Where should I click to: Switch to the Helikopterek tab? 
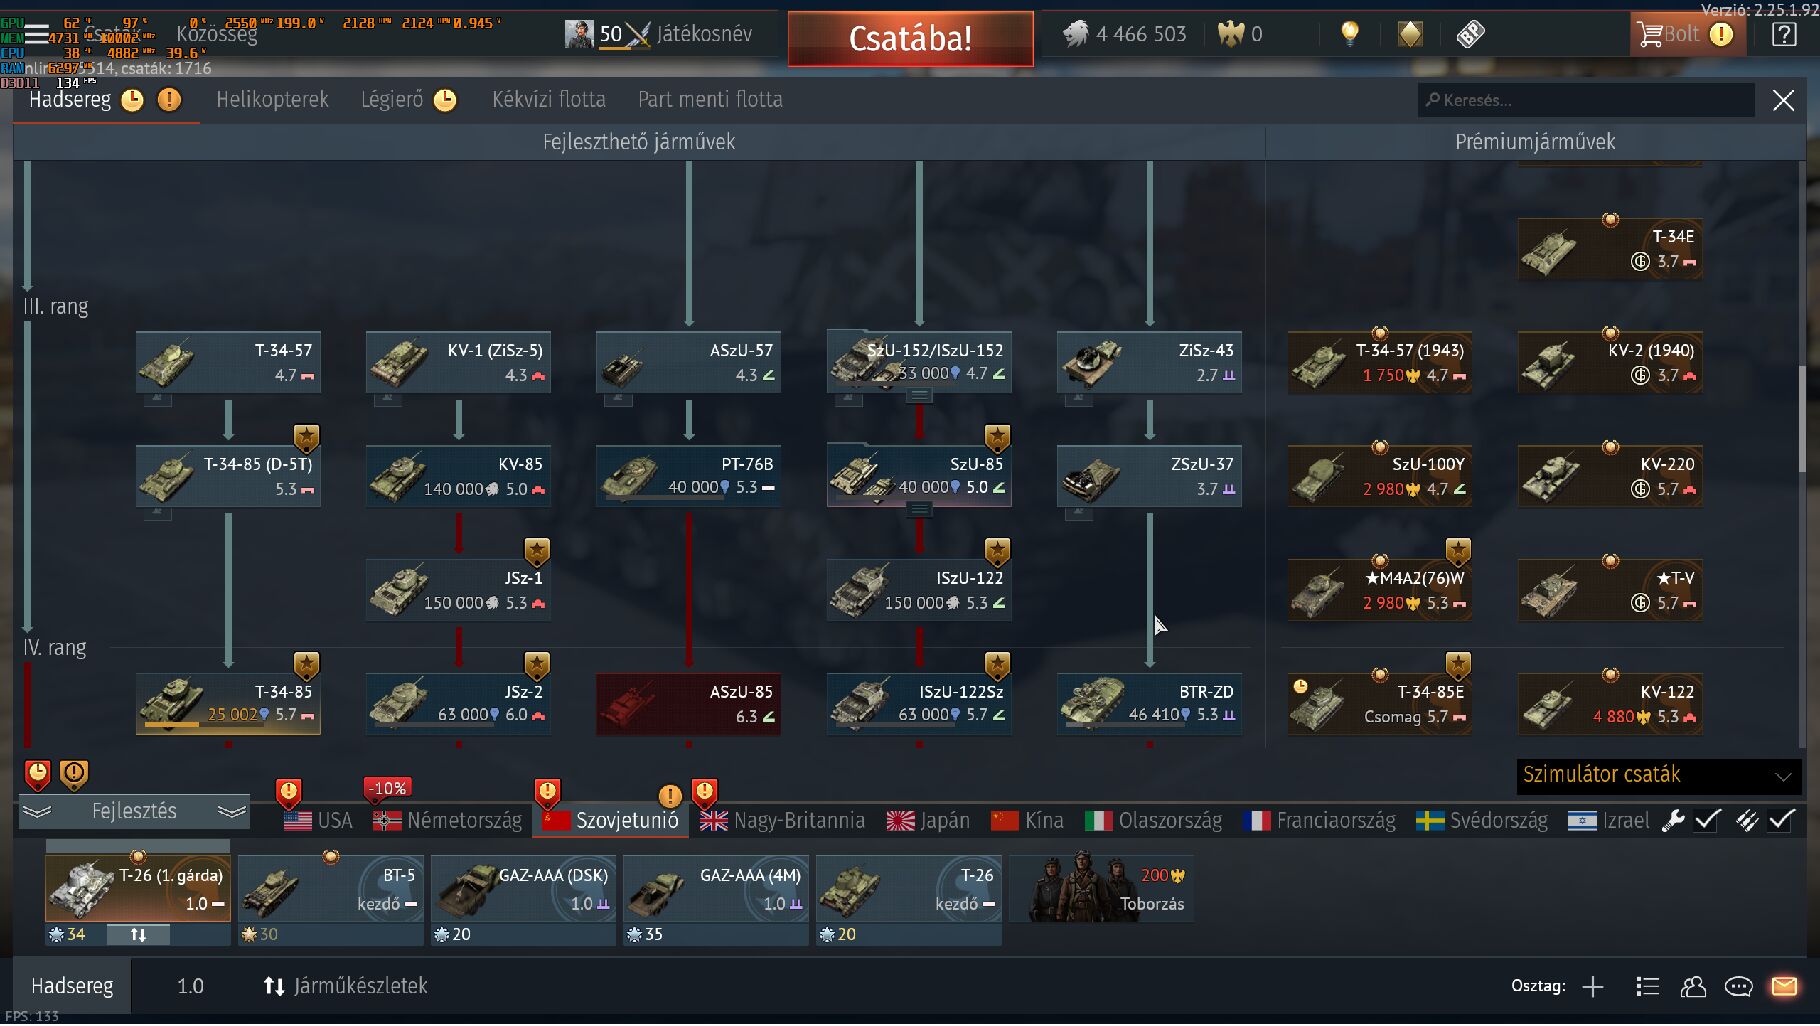[272, 99]
